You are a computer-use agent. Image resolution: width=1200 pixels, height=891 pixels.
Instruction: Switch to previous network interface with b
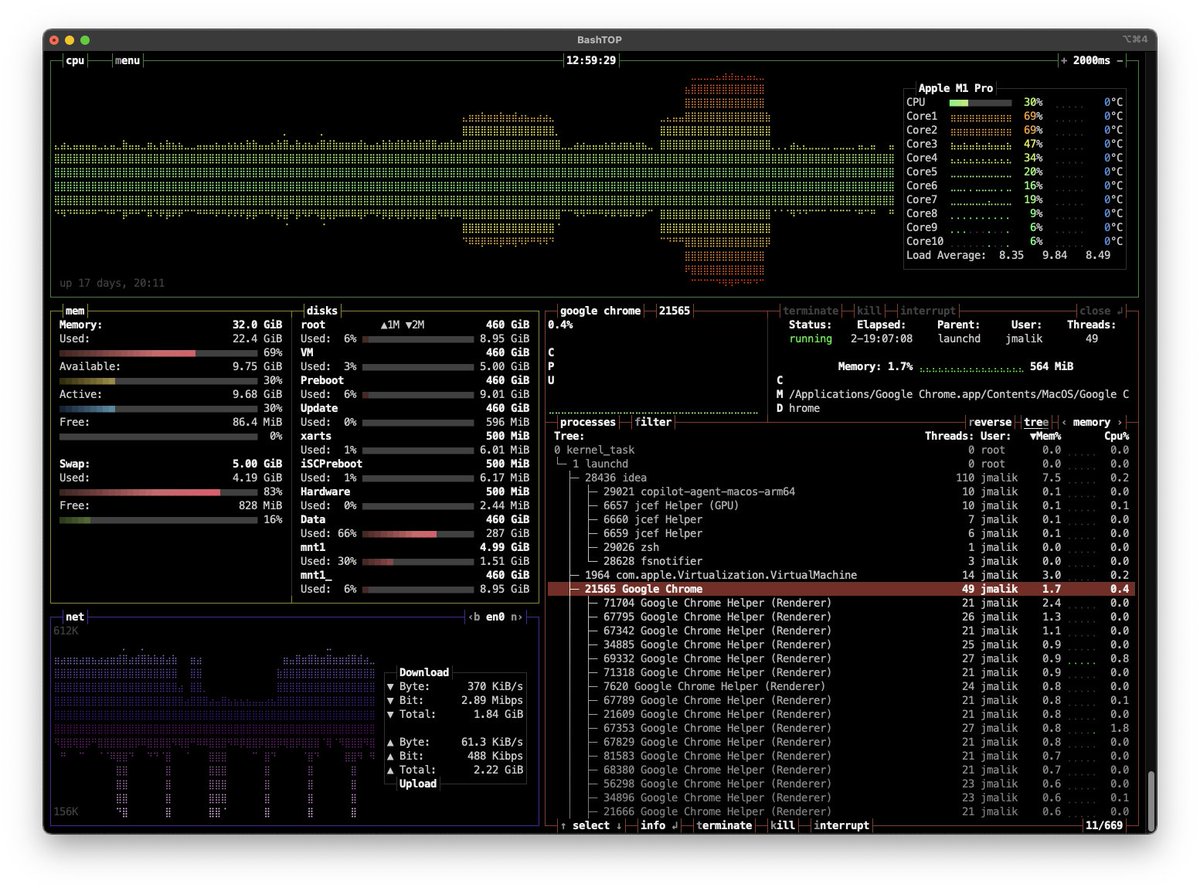(476, 617)
